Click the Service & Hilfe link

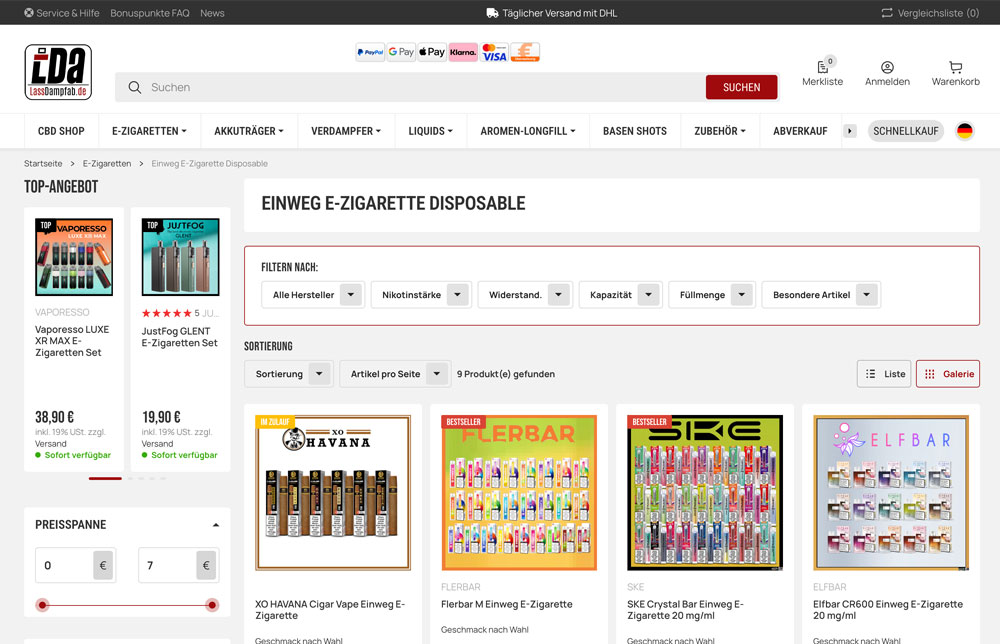(62, 13)
